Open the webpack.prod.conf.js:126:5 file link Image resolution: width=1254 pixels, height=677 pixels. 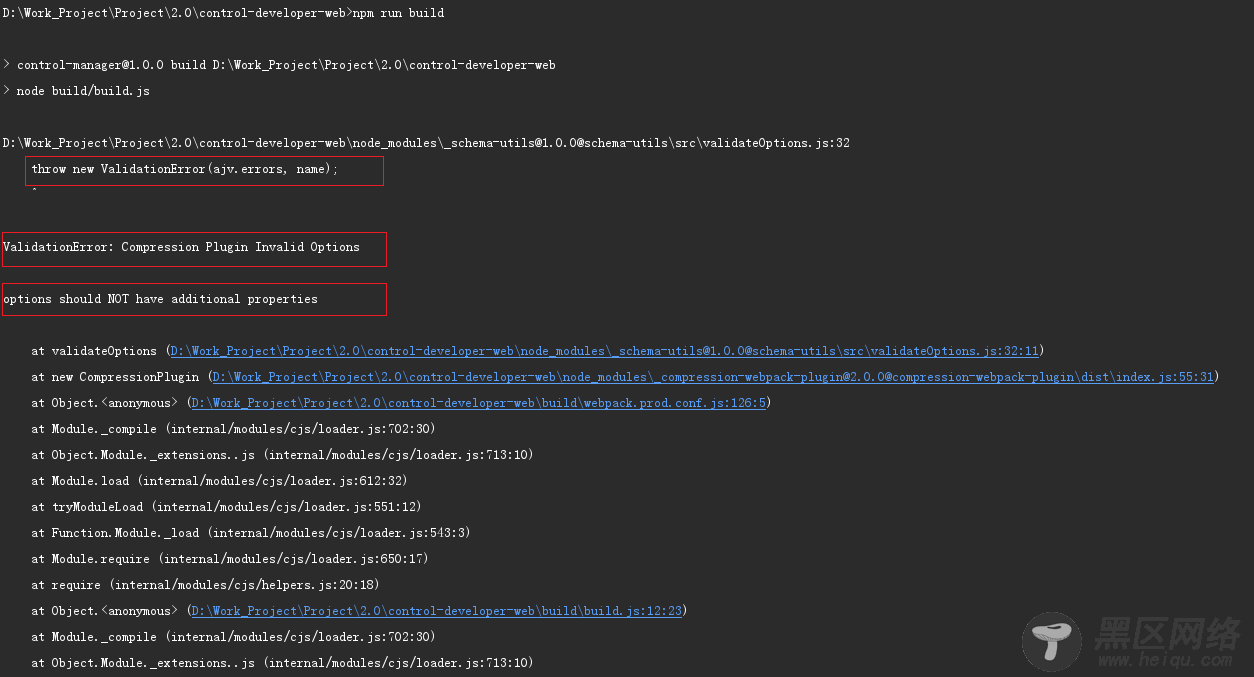click(x=477, y=403)
